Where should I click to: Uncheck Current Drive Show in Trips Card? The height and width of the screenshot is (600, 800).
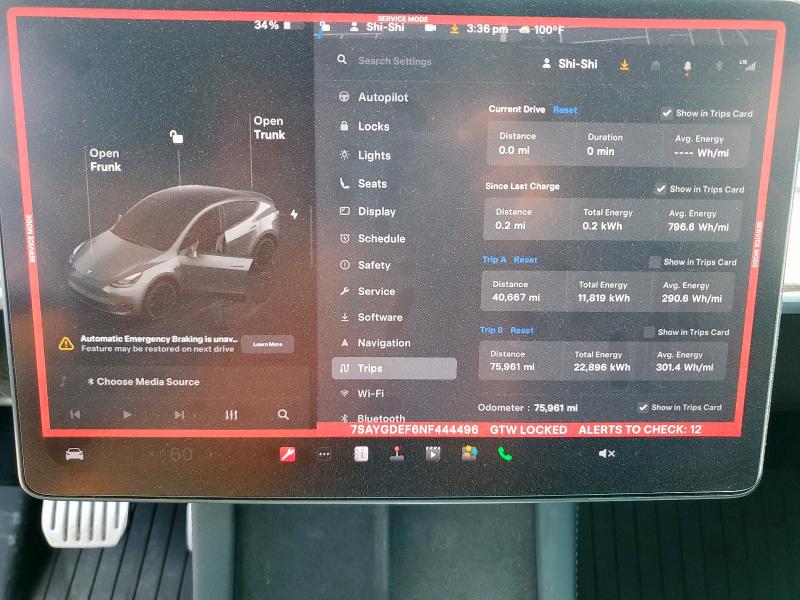pos(666,113)
